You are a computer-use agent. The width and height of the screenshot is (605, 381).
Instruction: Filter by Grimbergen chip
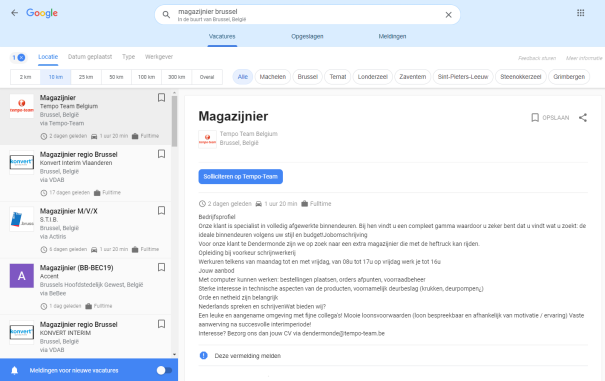[569, 77]
